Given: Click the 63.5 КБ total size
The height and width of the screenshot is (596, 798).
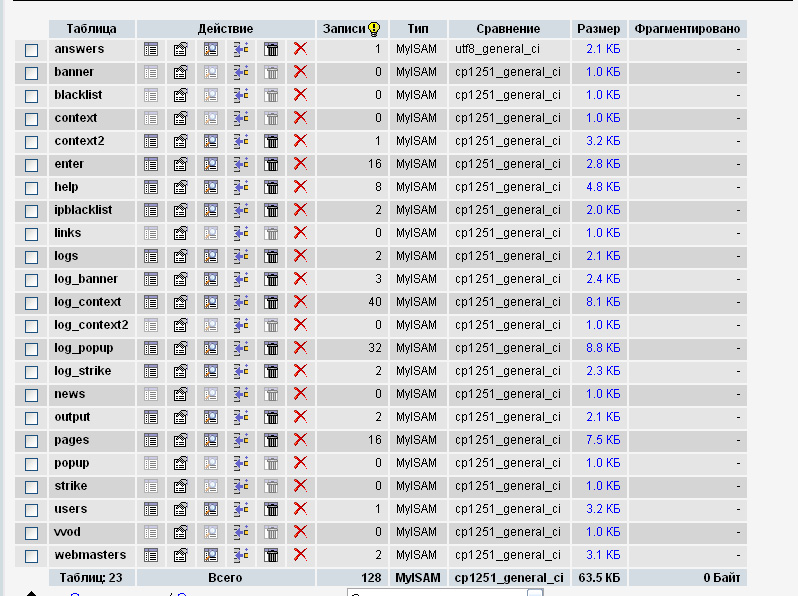Looking at the screenshot, I should pyautogui.click(x=599, y=578).
